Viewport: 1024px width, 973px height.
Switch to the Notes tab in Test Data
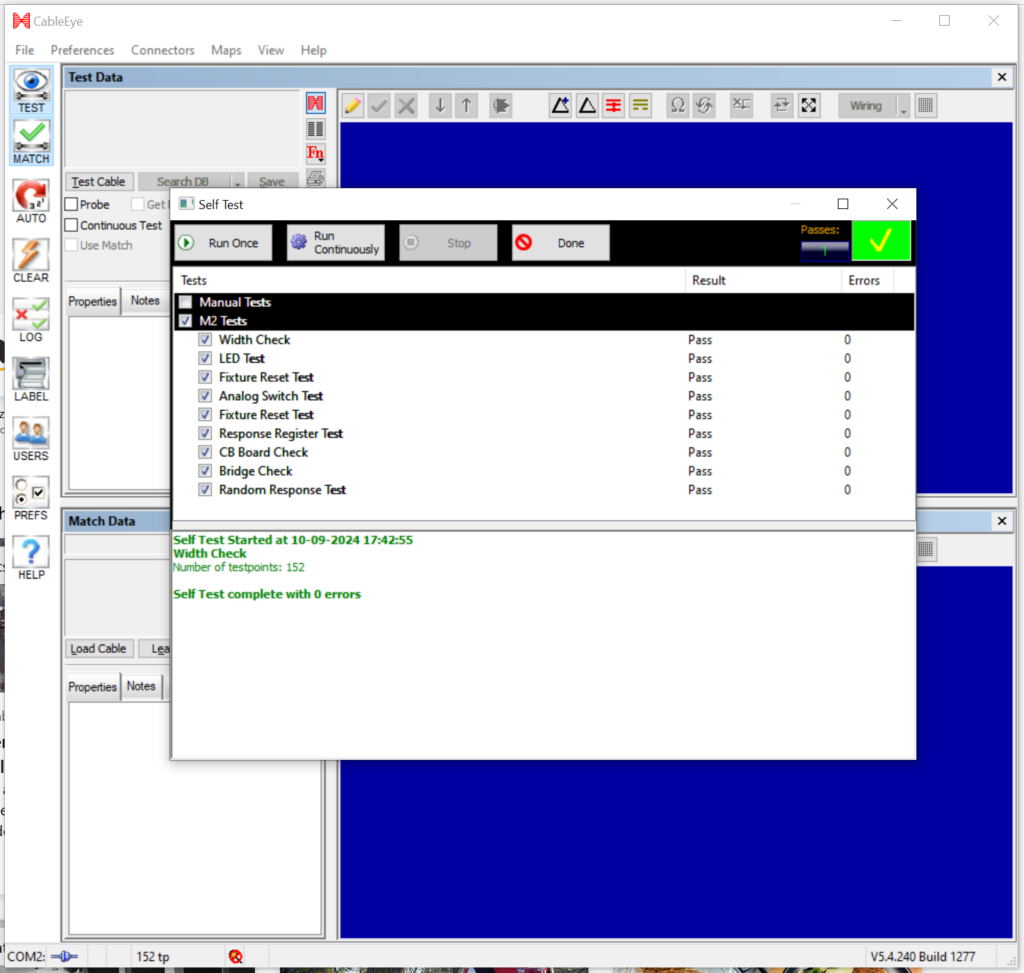click(145, 300)
